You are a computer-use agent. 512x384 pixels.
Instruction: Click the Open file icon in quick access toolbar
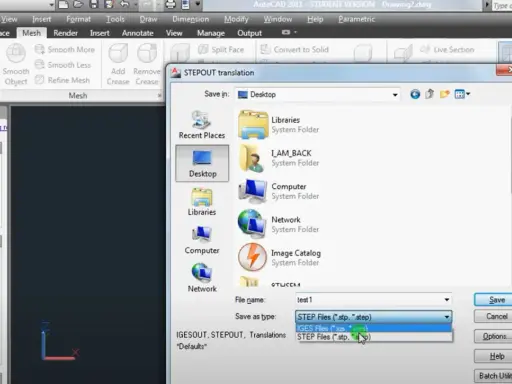[x=78, y=4]
